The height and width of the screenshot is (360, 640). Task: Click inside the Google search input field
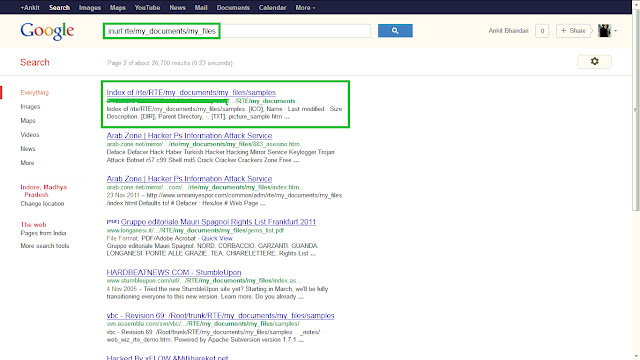click(237, 31)
